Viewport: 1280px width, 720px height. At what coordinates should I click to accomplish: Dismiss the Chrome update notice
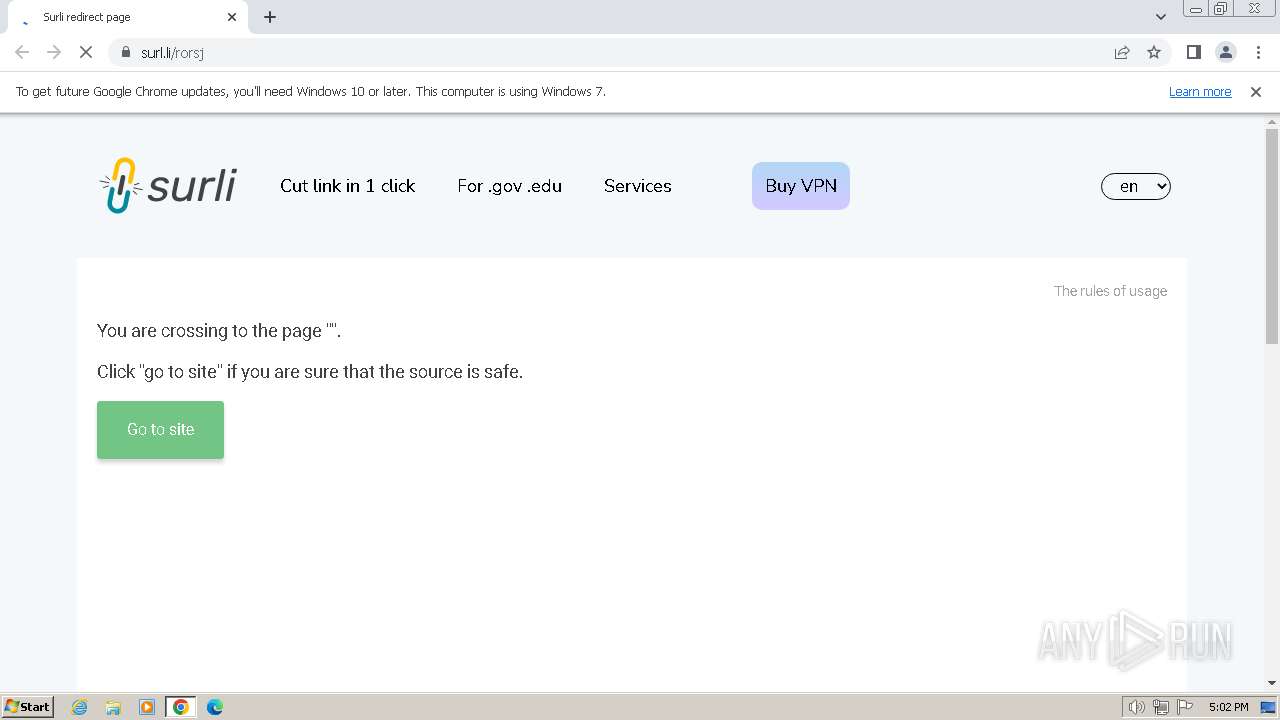(1256, 92)
